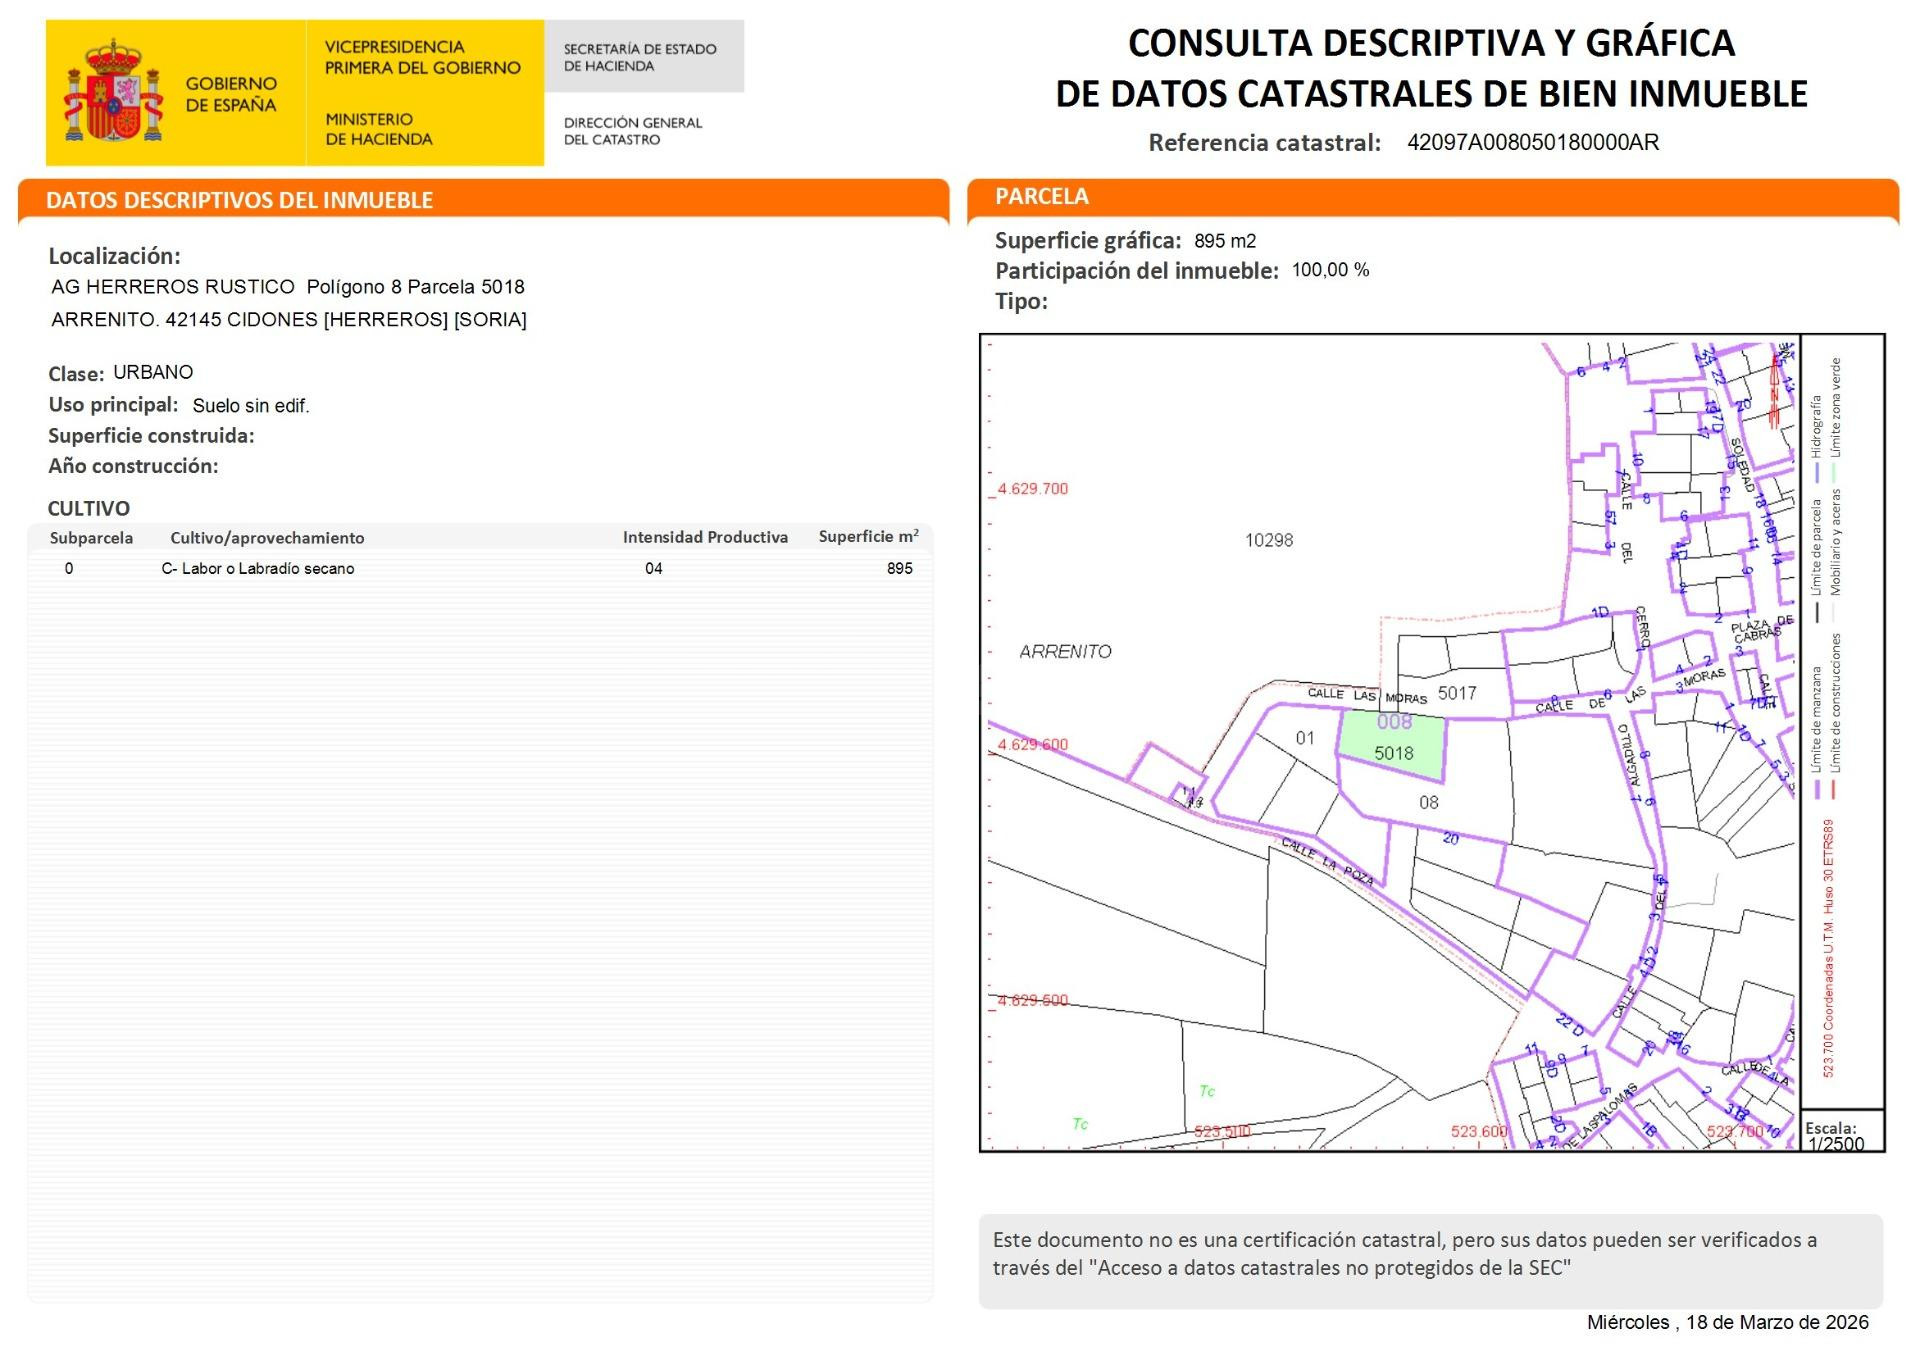
Task: Click the 'Localización:' label
Action: tap(114, 256)
